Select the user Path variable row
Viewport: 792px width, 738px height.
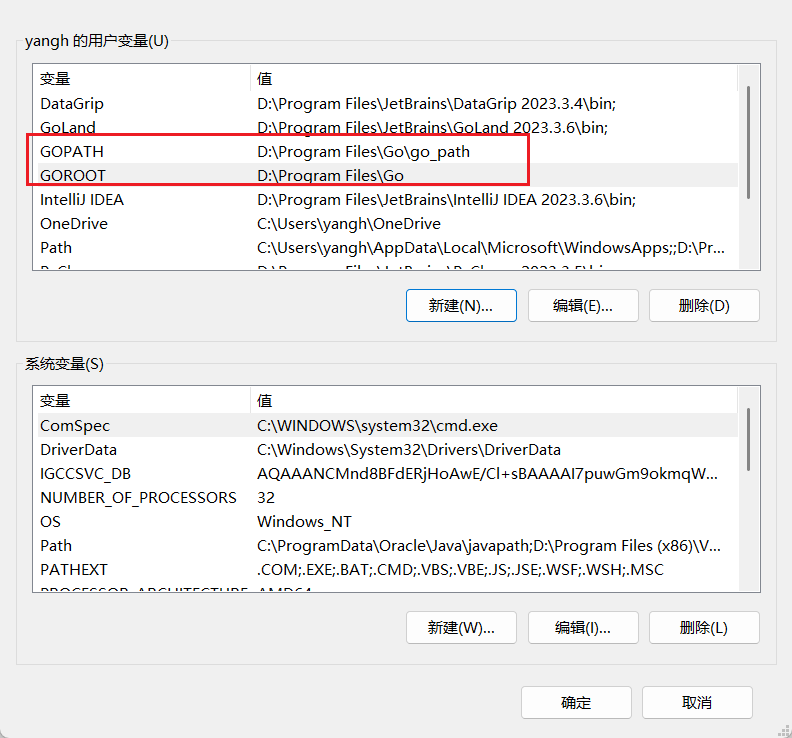(56, 248)
